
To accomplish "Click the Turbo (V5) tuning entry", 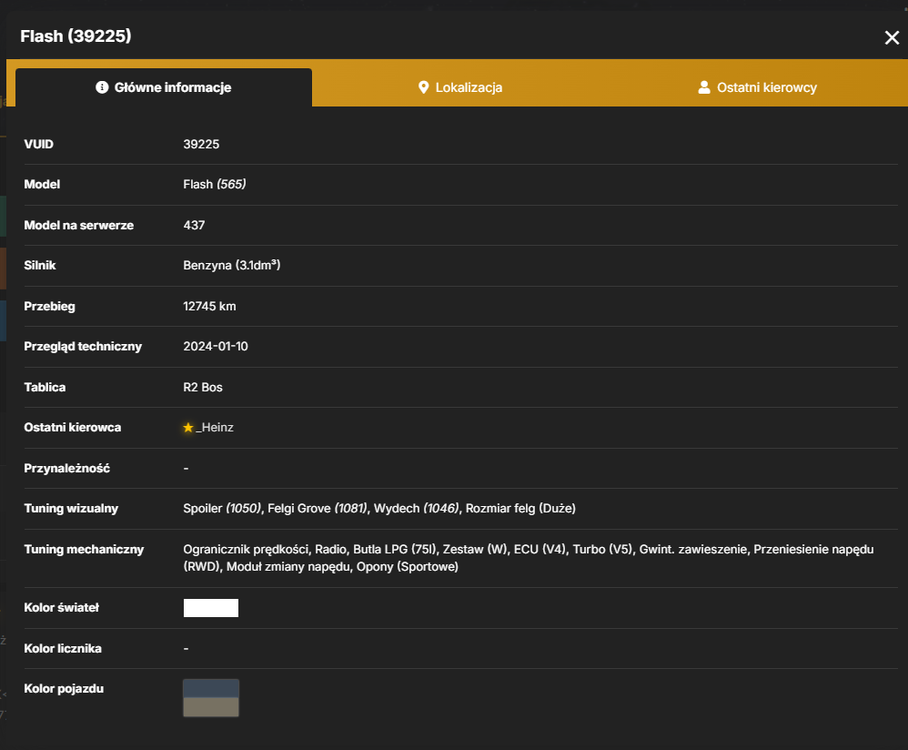I will click(603, 550).
